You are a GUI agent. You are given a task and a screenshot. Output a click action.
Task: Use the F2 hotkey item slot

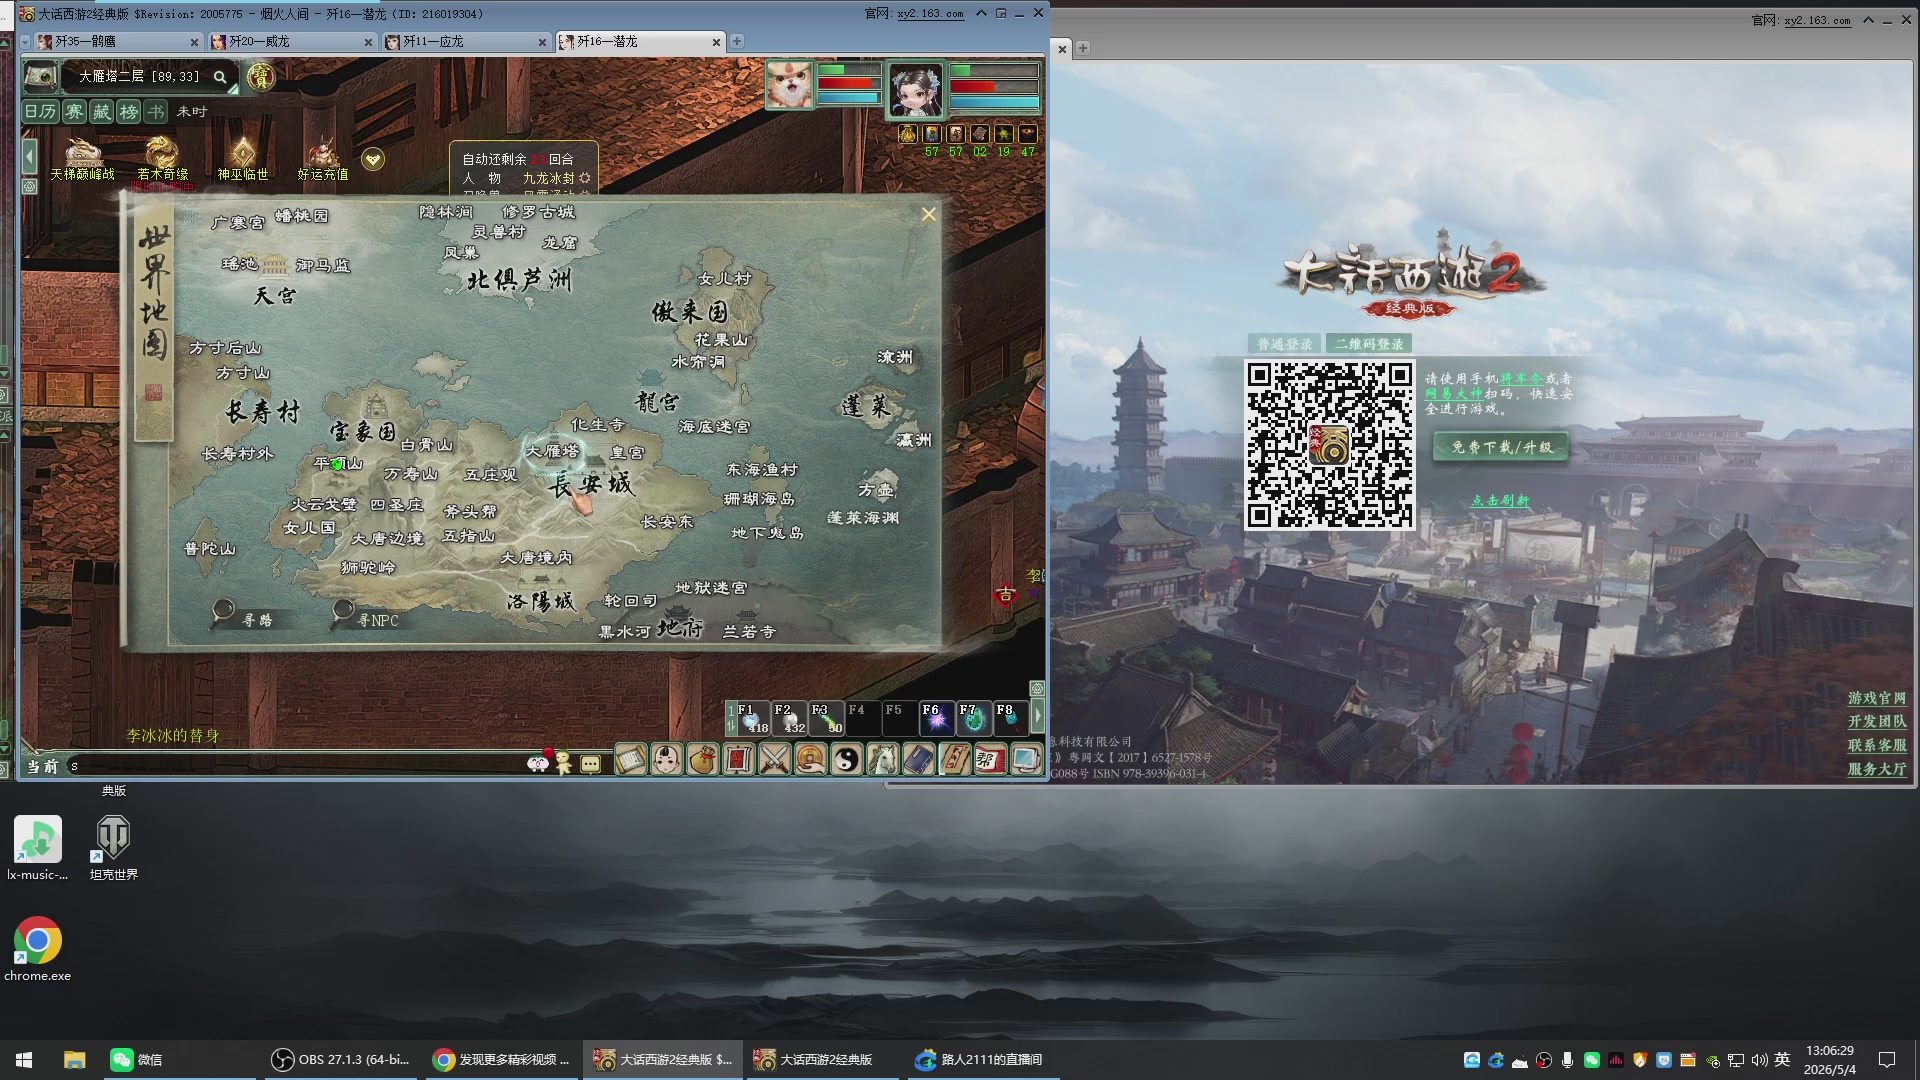pos(788,718)
